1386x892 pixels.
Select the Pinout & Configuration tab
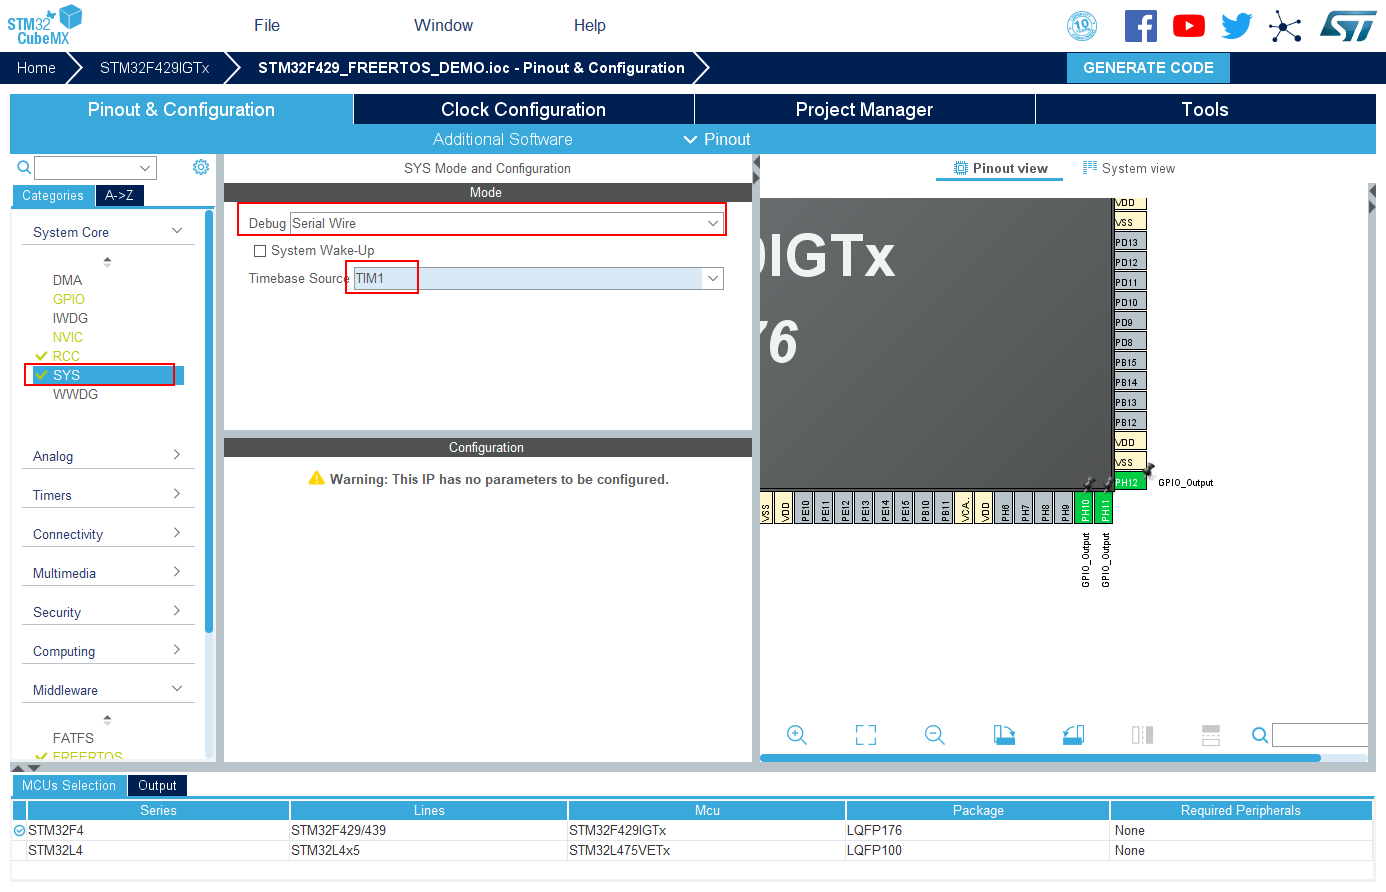tap(181, 109)
